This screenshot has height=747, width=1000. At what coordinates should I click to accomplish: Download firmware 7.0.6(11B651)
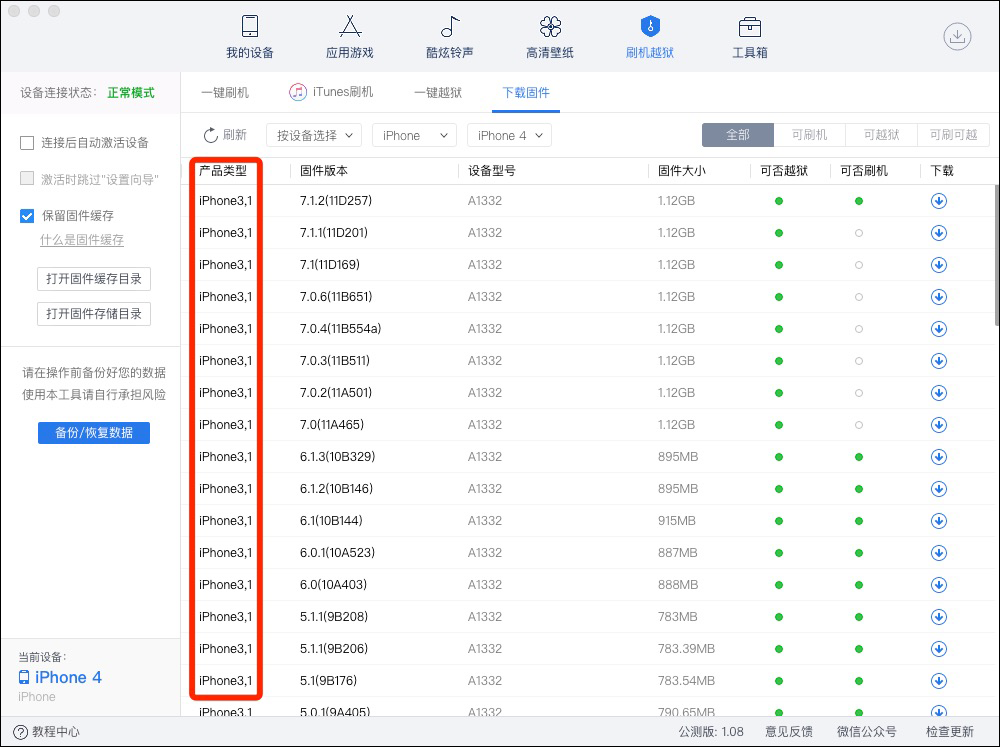point(939,297)
